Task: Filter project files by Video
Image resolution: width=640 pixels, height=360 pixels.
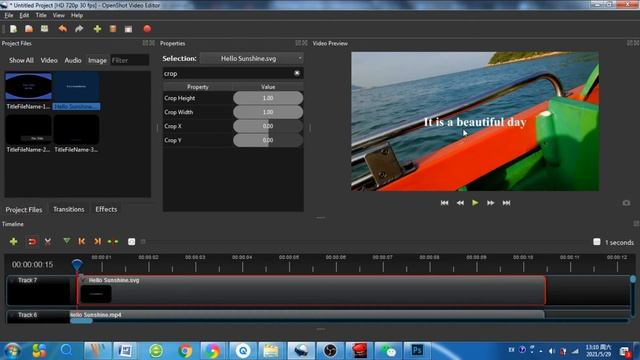Action: (49, 60)
